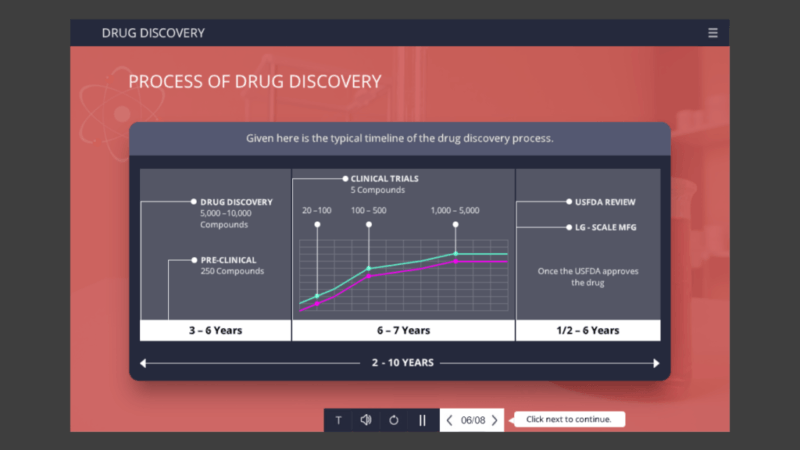Select the USFDA Review label
Screen dimensions: 800x450
click(605, 202)
